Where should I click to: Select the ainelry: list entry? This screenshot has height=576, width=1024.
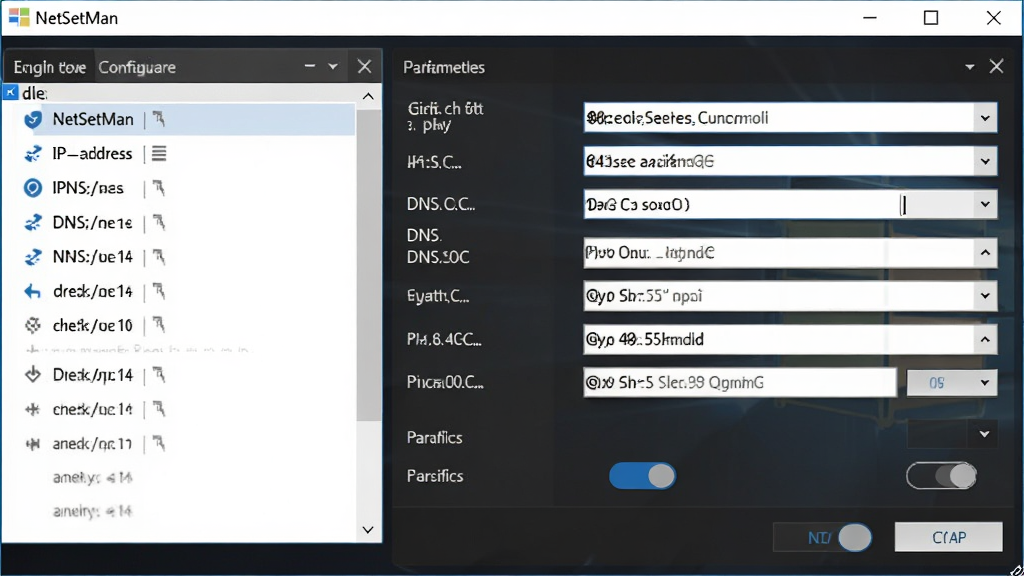pos(92,511)
